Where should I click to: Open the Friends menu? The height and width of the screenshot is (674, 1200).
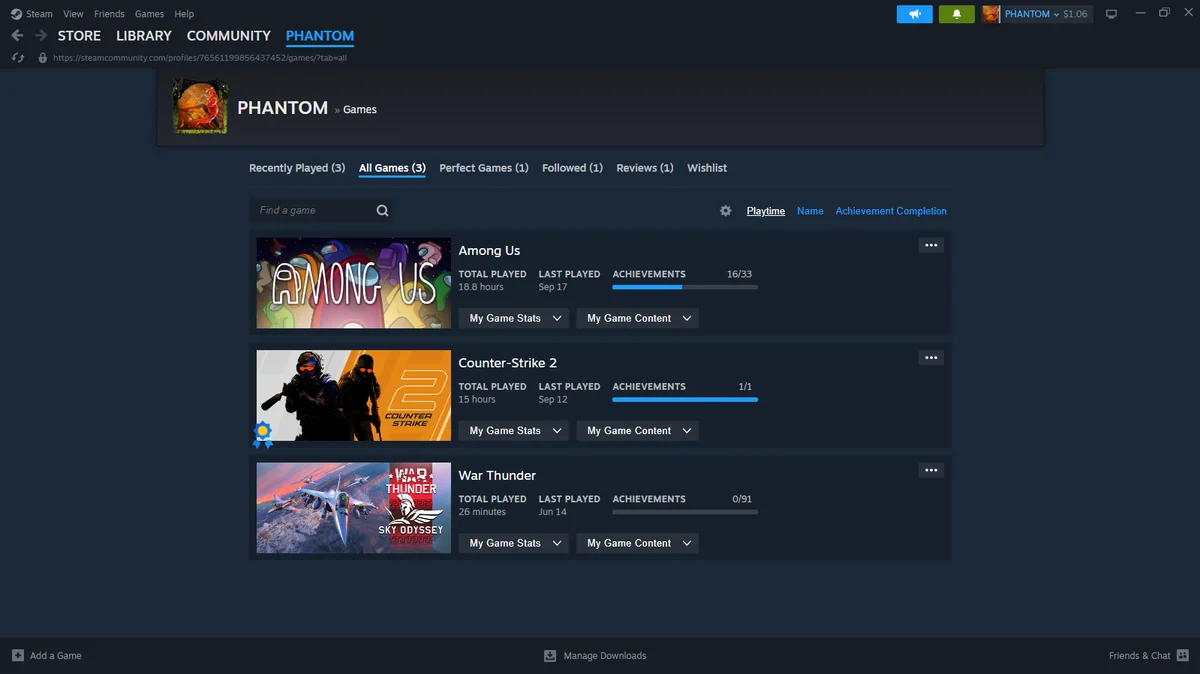point(109,14)
